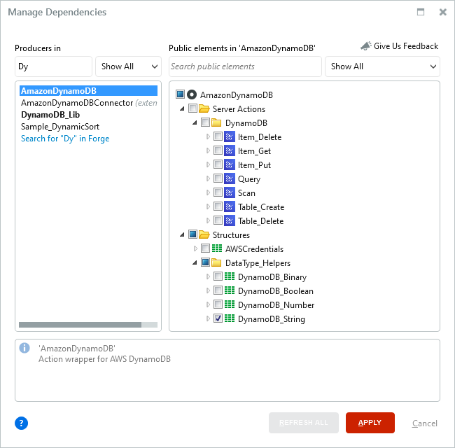The image size is (455, 448).
Task: Click the 'Action wrapper for AWS DynamoDB' text
Action: [104, 359]
